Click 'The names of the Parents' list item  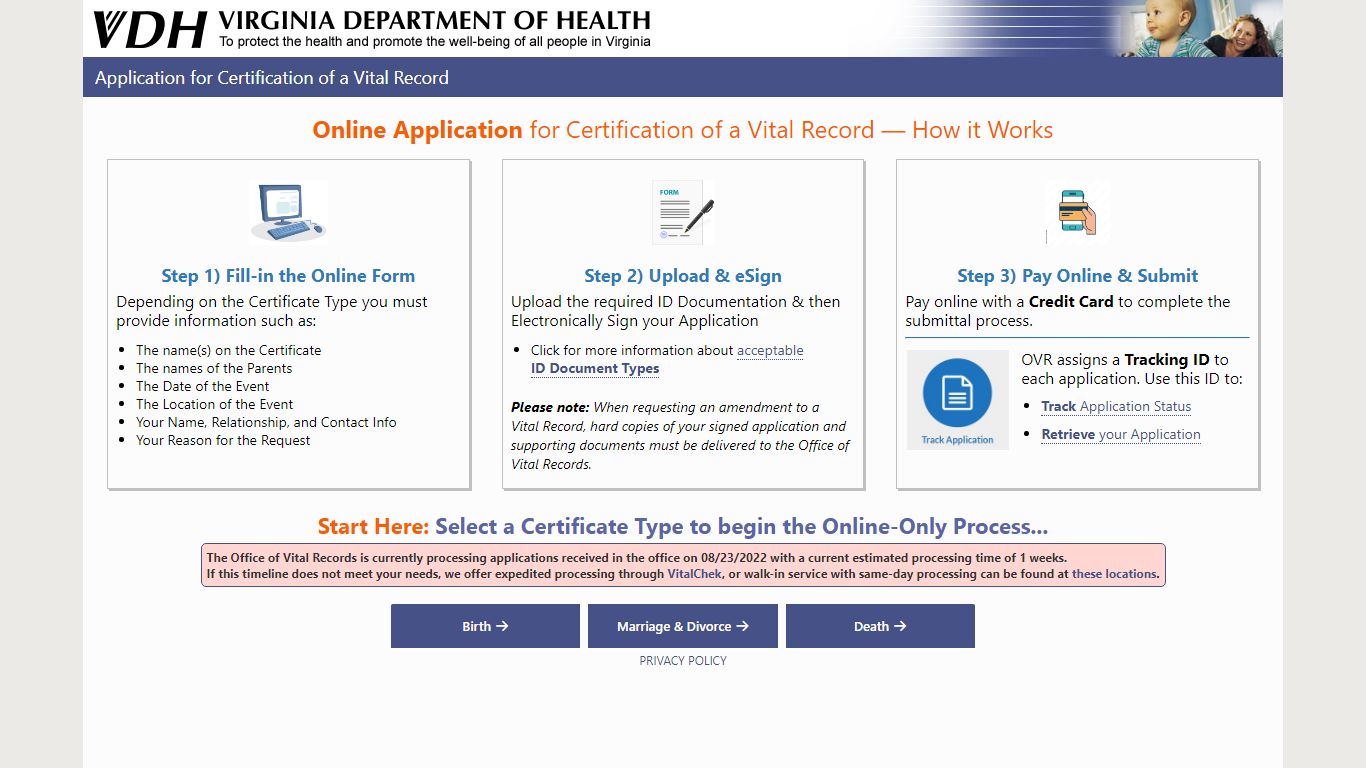pos(214,368)
